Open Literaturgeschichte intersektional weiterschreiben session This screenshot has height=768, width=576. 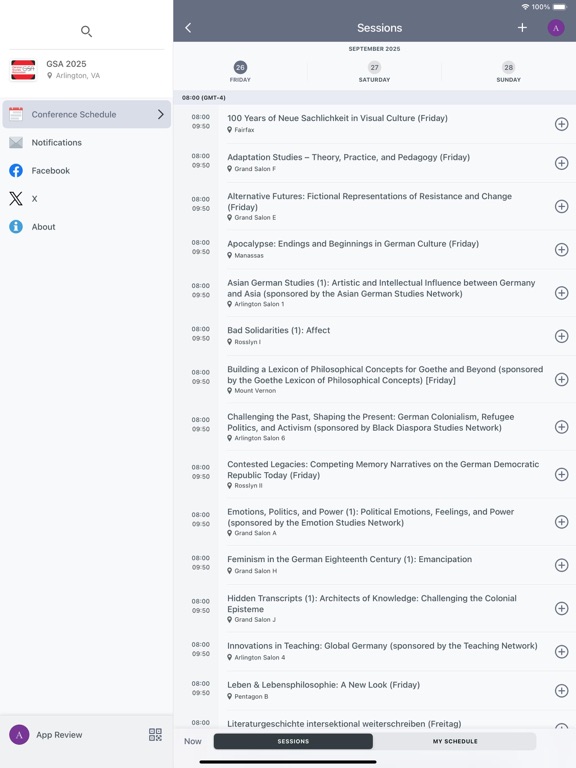coord(344,724)
